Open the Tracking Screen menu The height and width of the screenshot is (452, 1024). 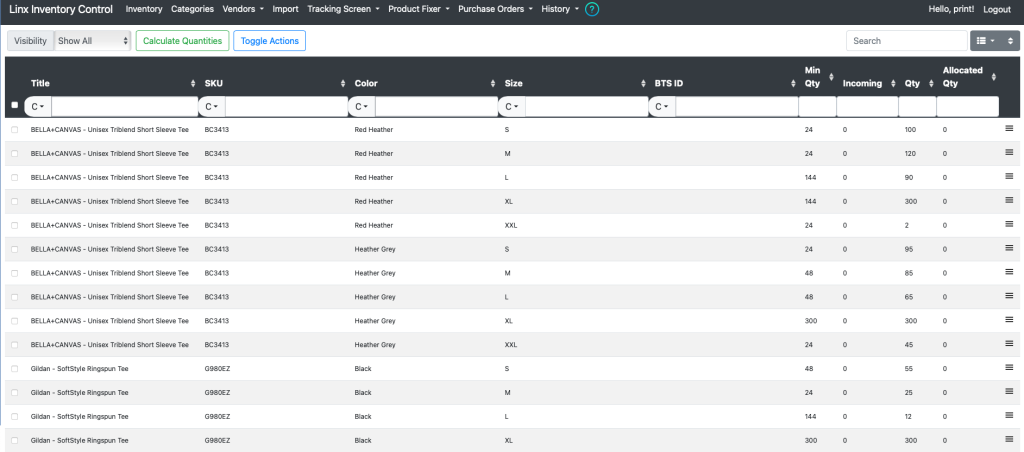click(343, 9)
